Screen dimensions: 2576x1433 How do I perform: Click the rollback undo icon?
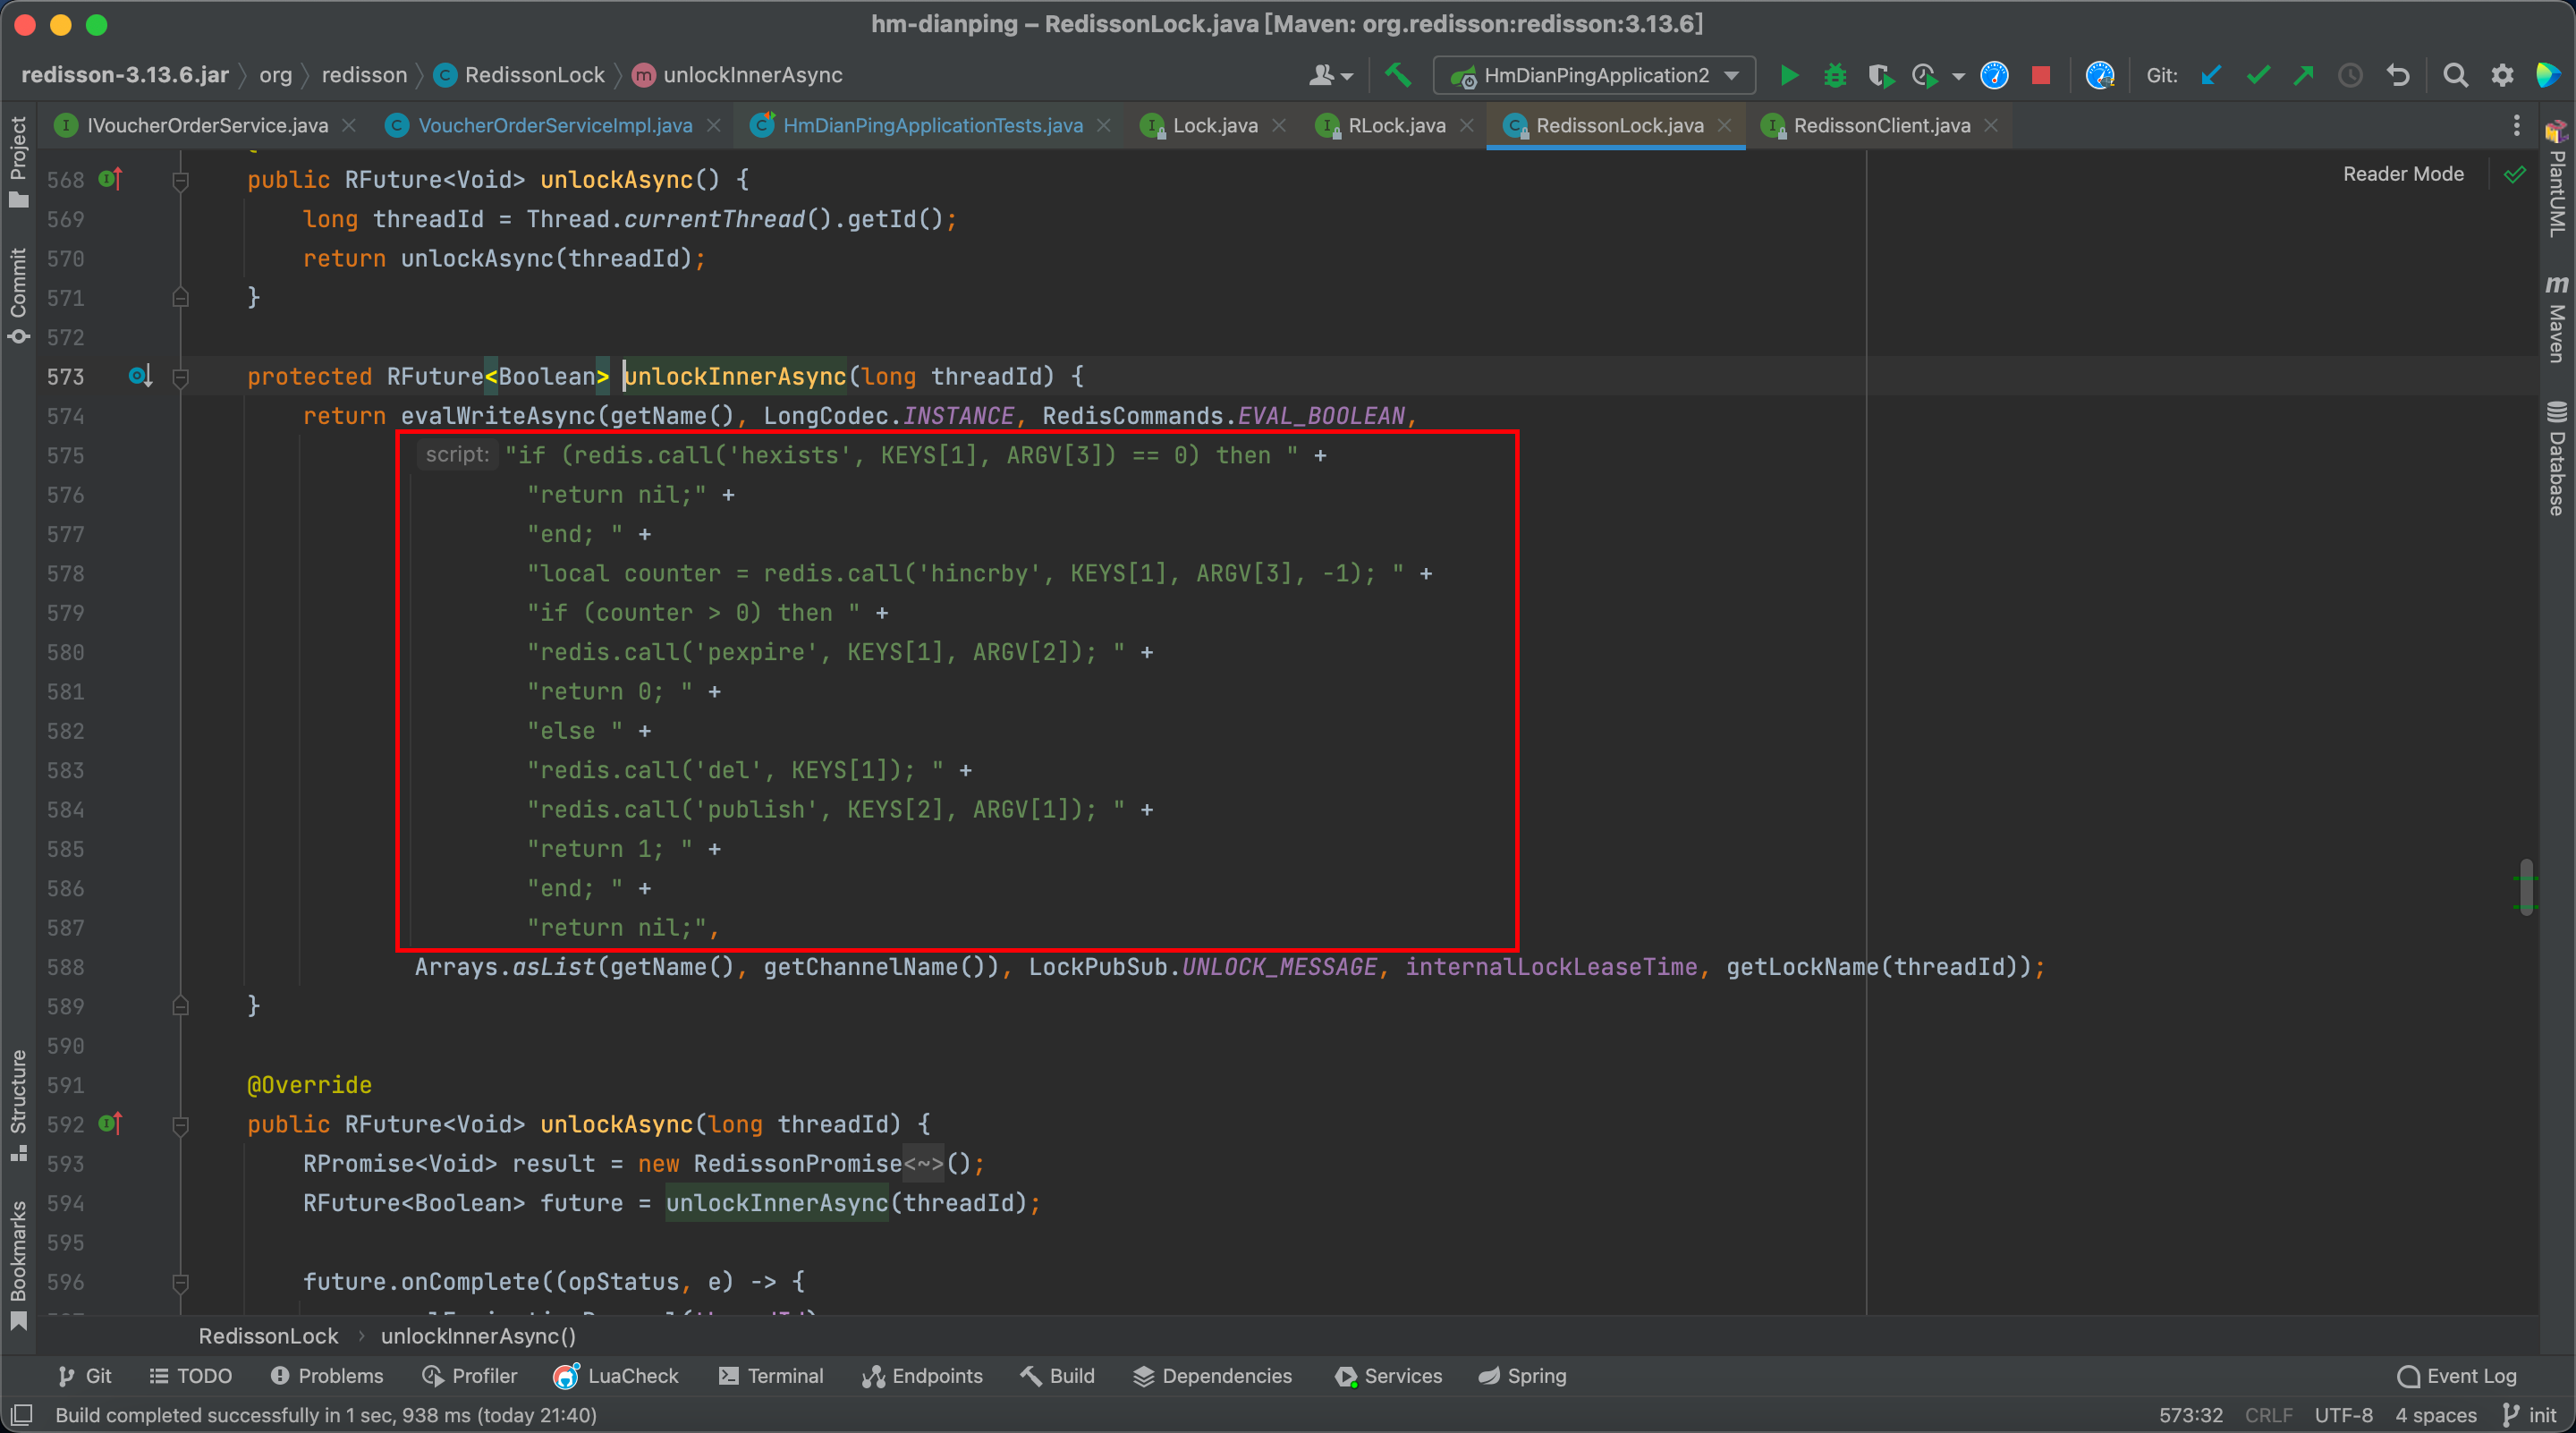pos(2398,75)
